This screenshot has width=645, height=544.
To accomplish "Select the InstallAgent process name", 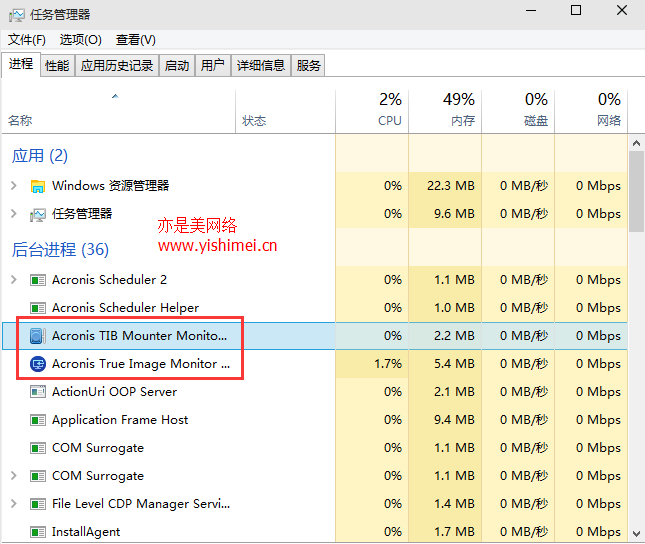I will (x=86, y=532).
